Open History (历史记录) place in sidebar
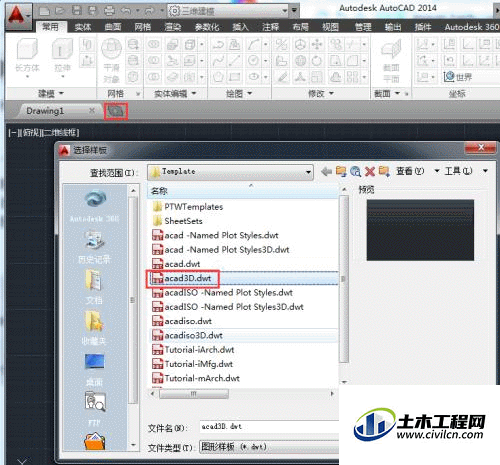This screenshot has width=500, height=465. [x=95, y=247]
